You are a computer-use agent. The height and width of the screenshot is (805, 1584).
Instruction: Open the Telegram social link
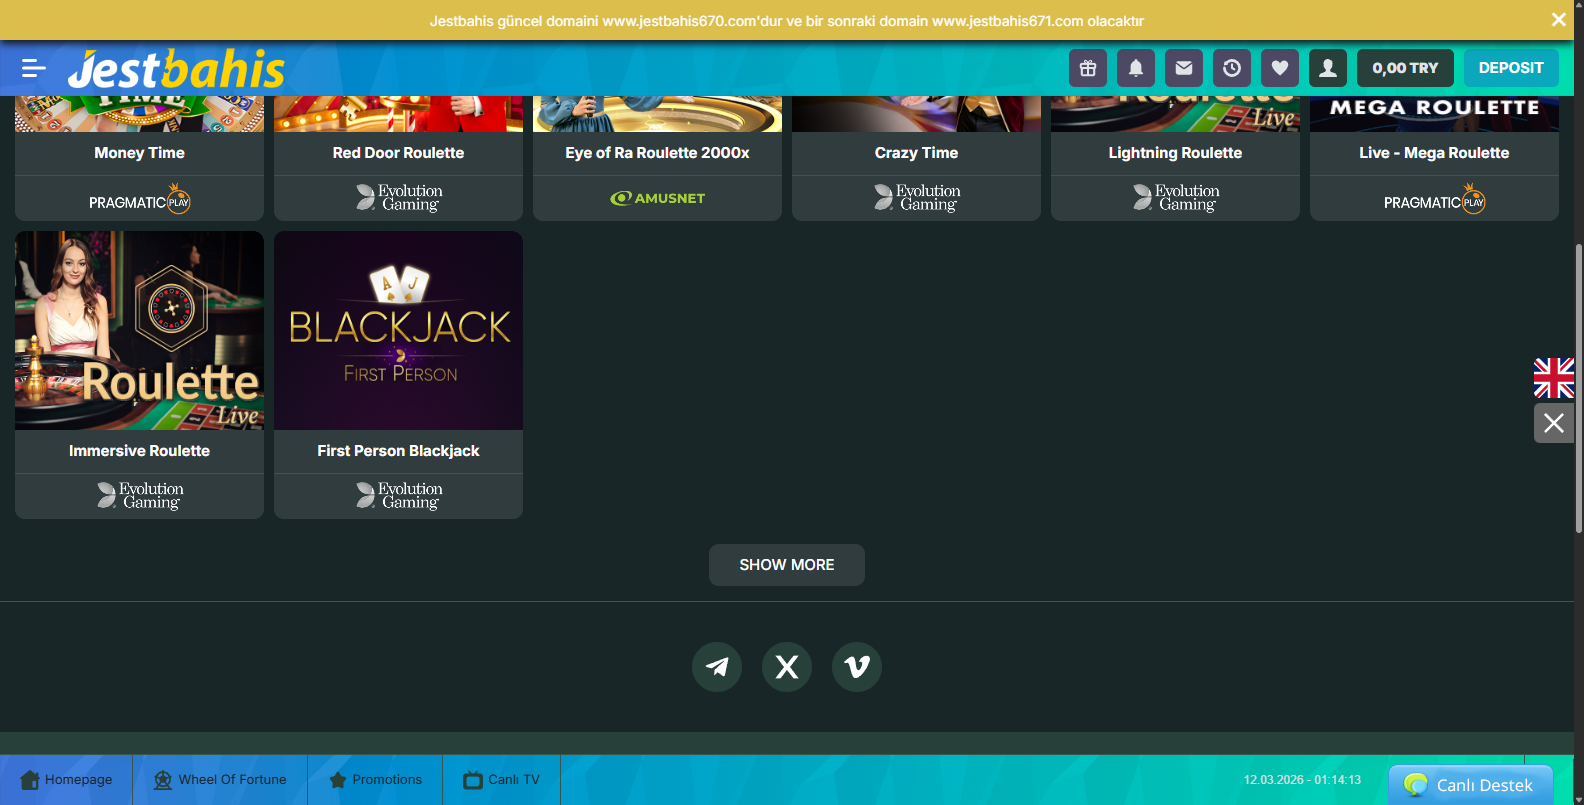coord(717,667)
